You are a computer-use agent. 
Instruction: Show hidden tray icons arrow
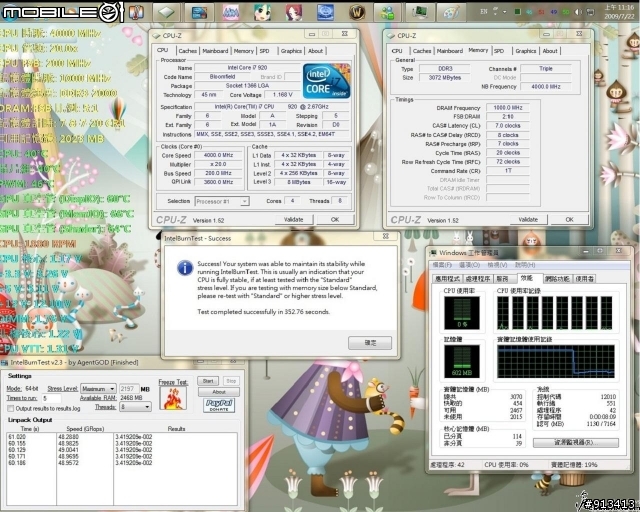click(x=504, y=12)
